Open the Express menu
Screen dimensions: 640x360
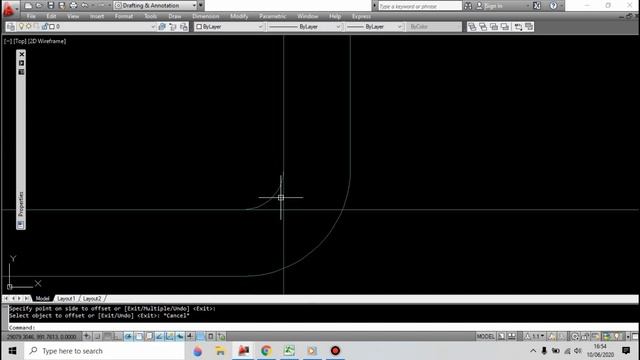pos(361,16)
